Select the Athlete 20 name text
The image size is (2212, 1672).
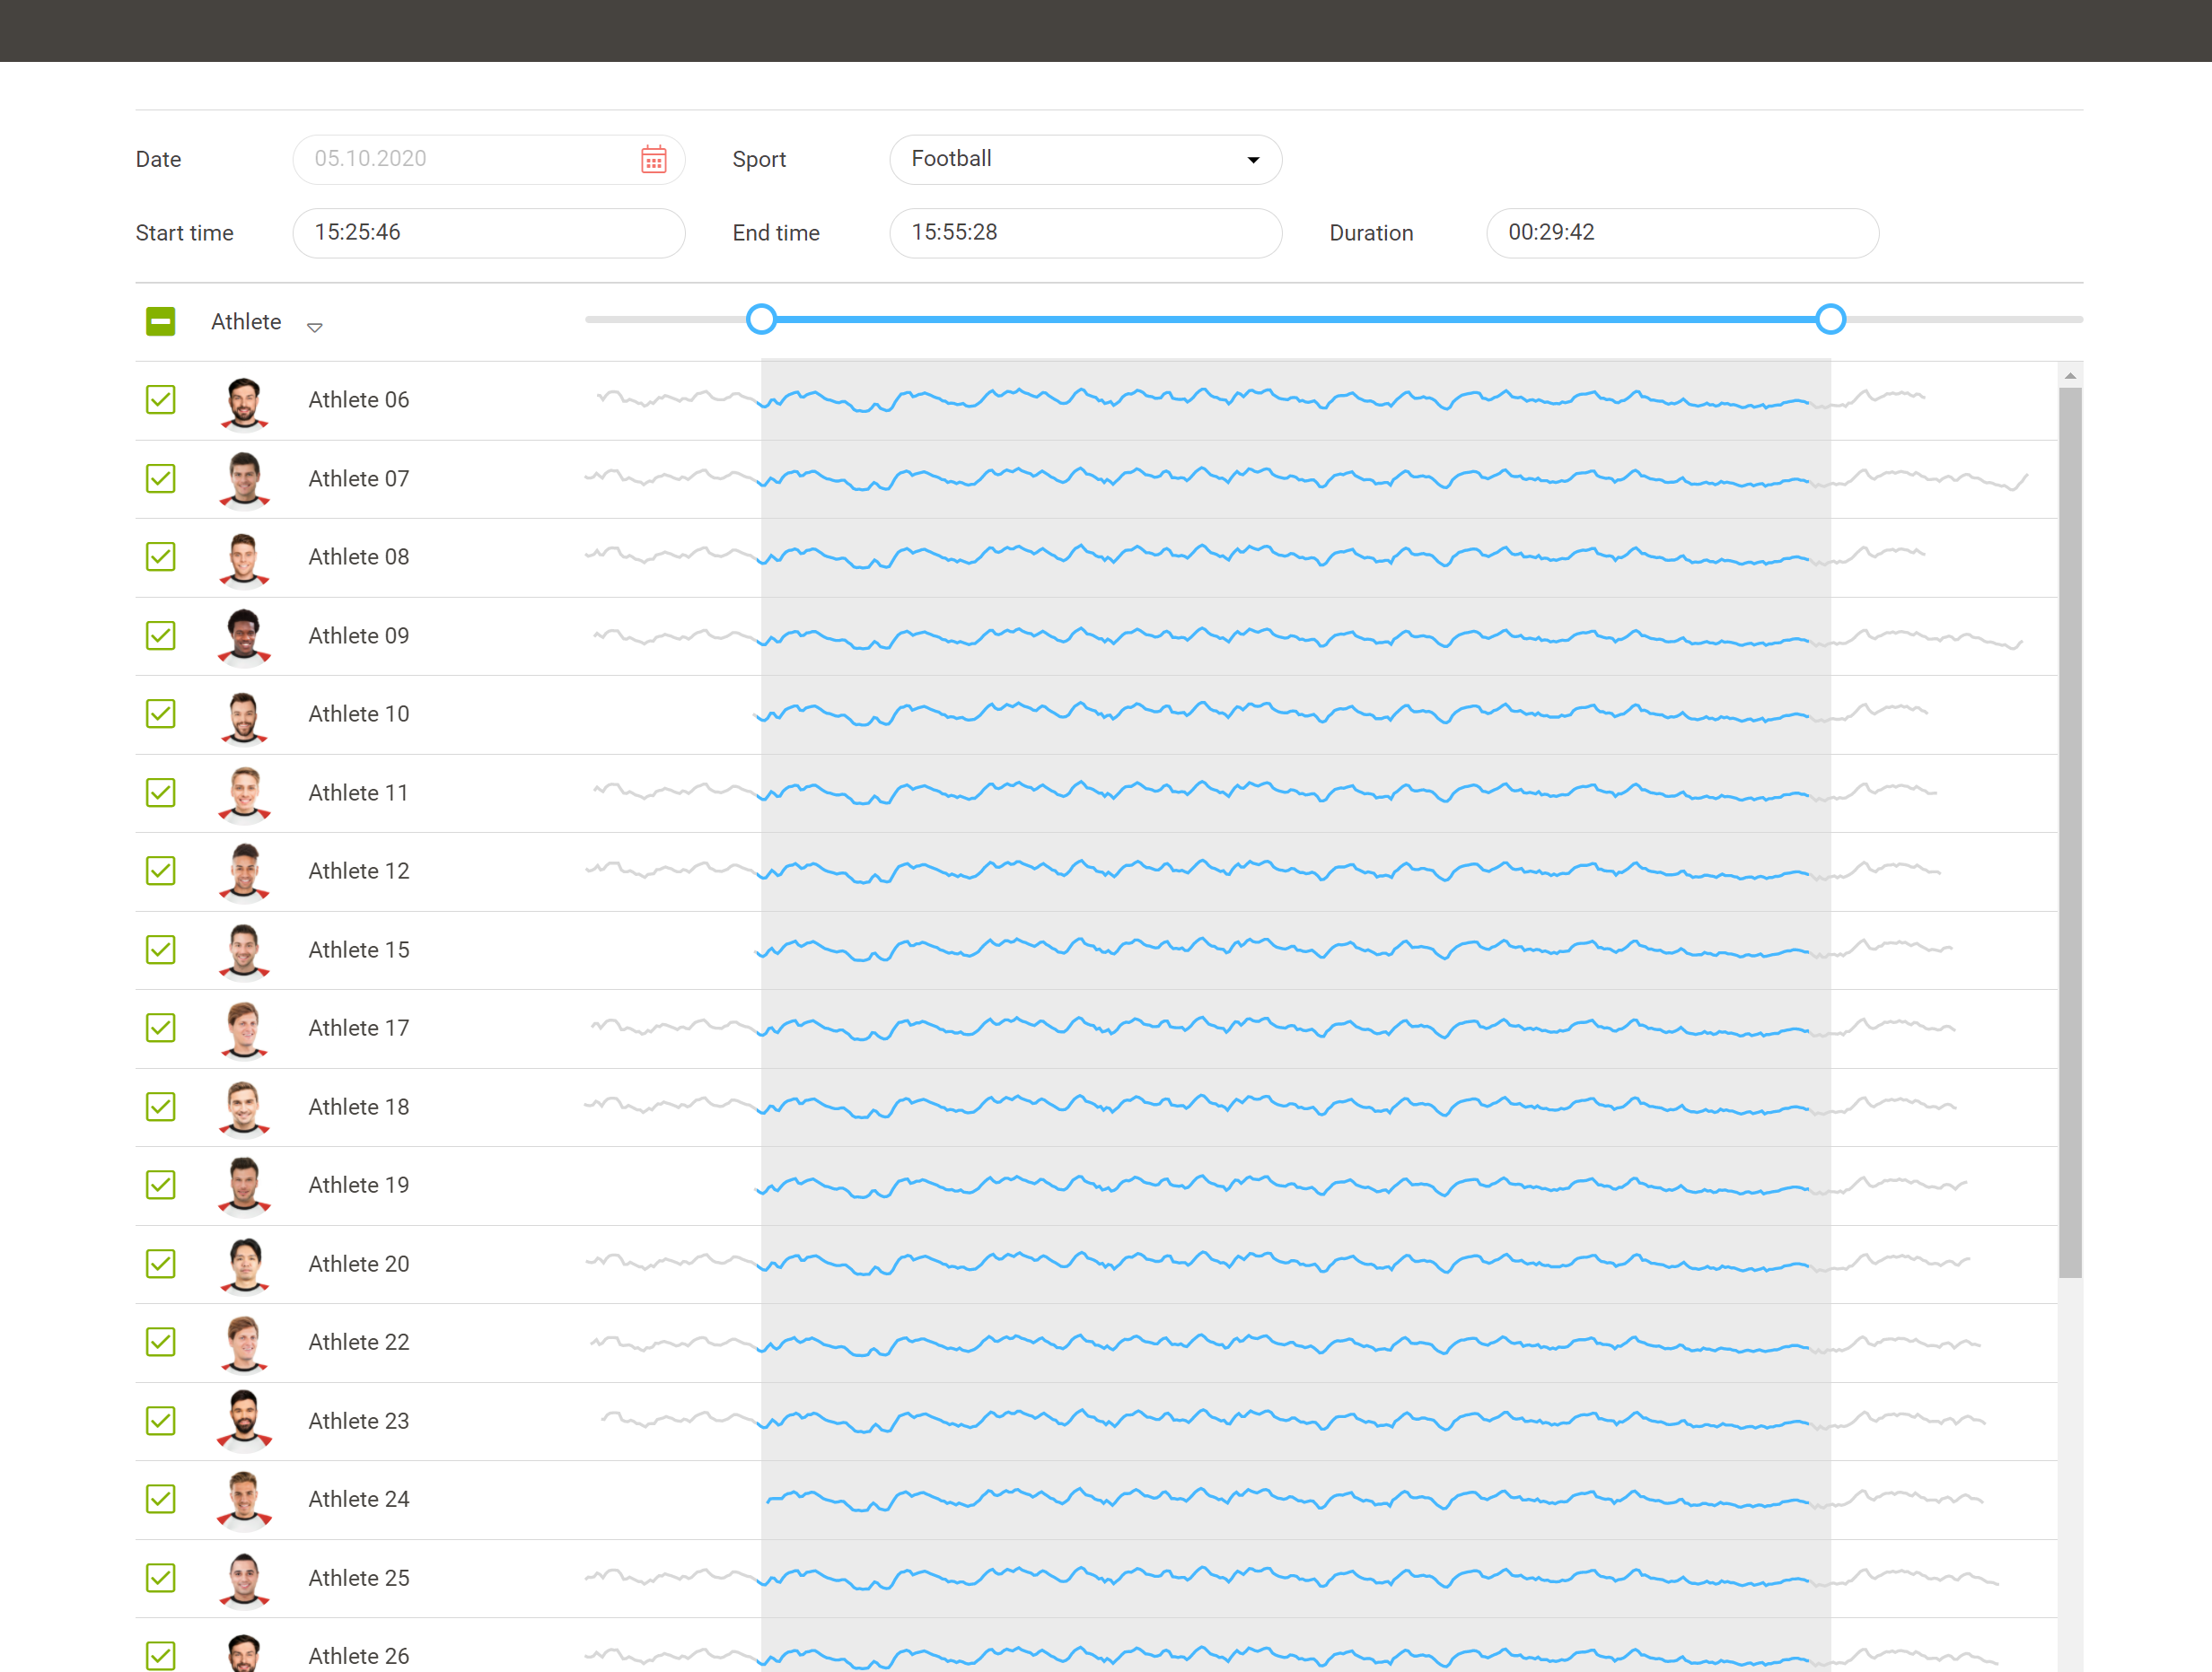(358, 1264)
